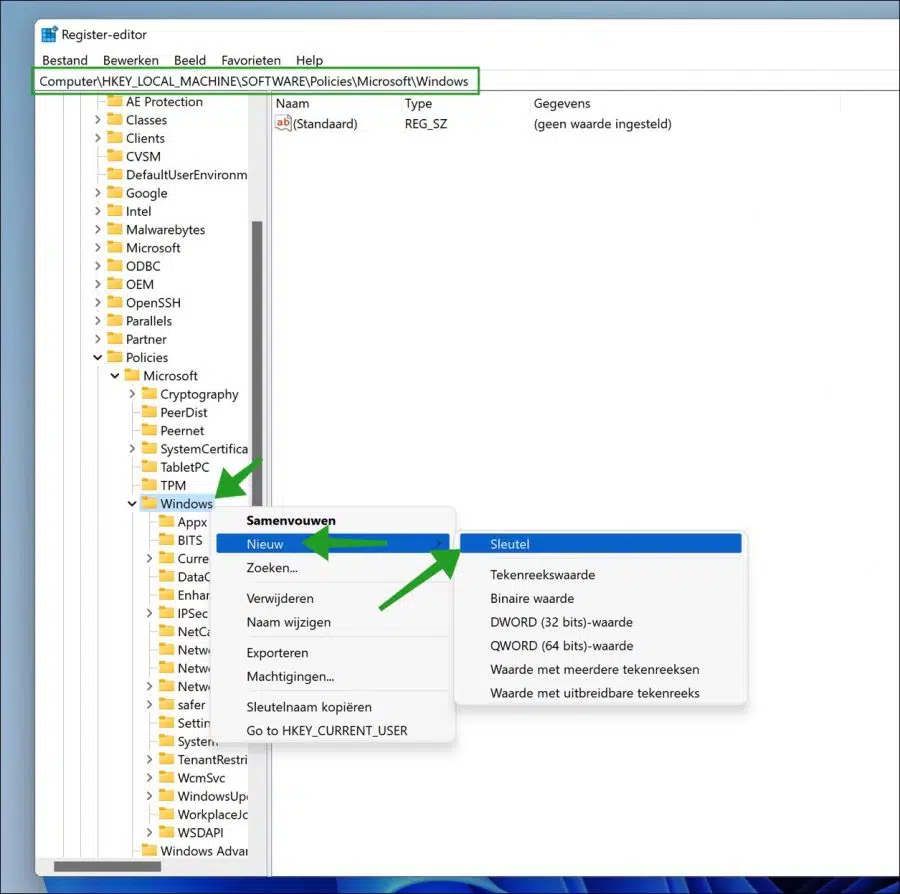Collapse the Microsoft key under Policies

tap(115, 376)
